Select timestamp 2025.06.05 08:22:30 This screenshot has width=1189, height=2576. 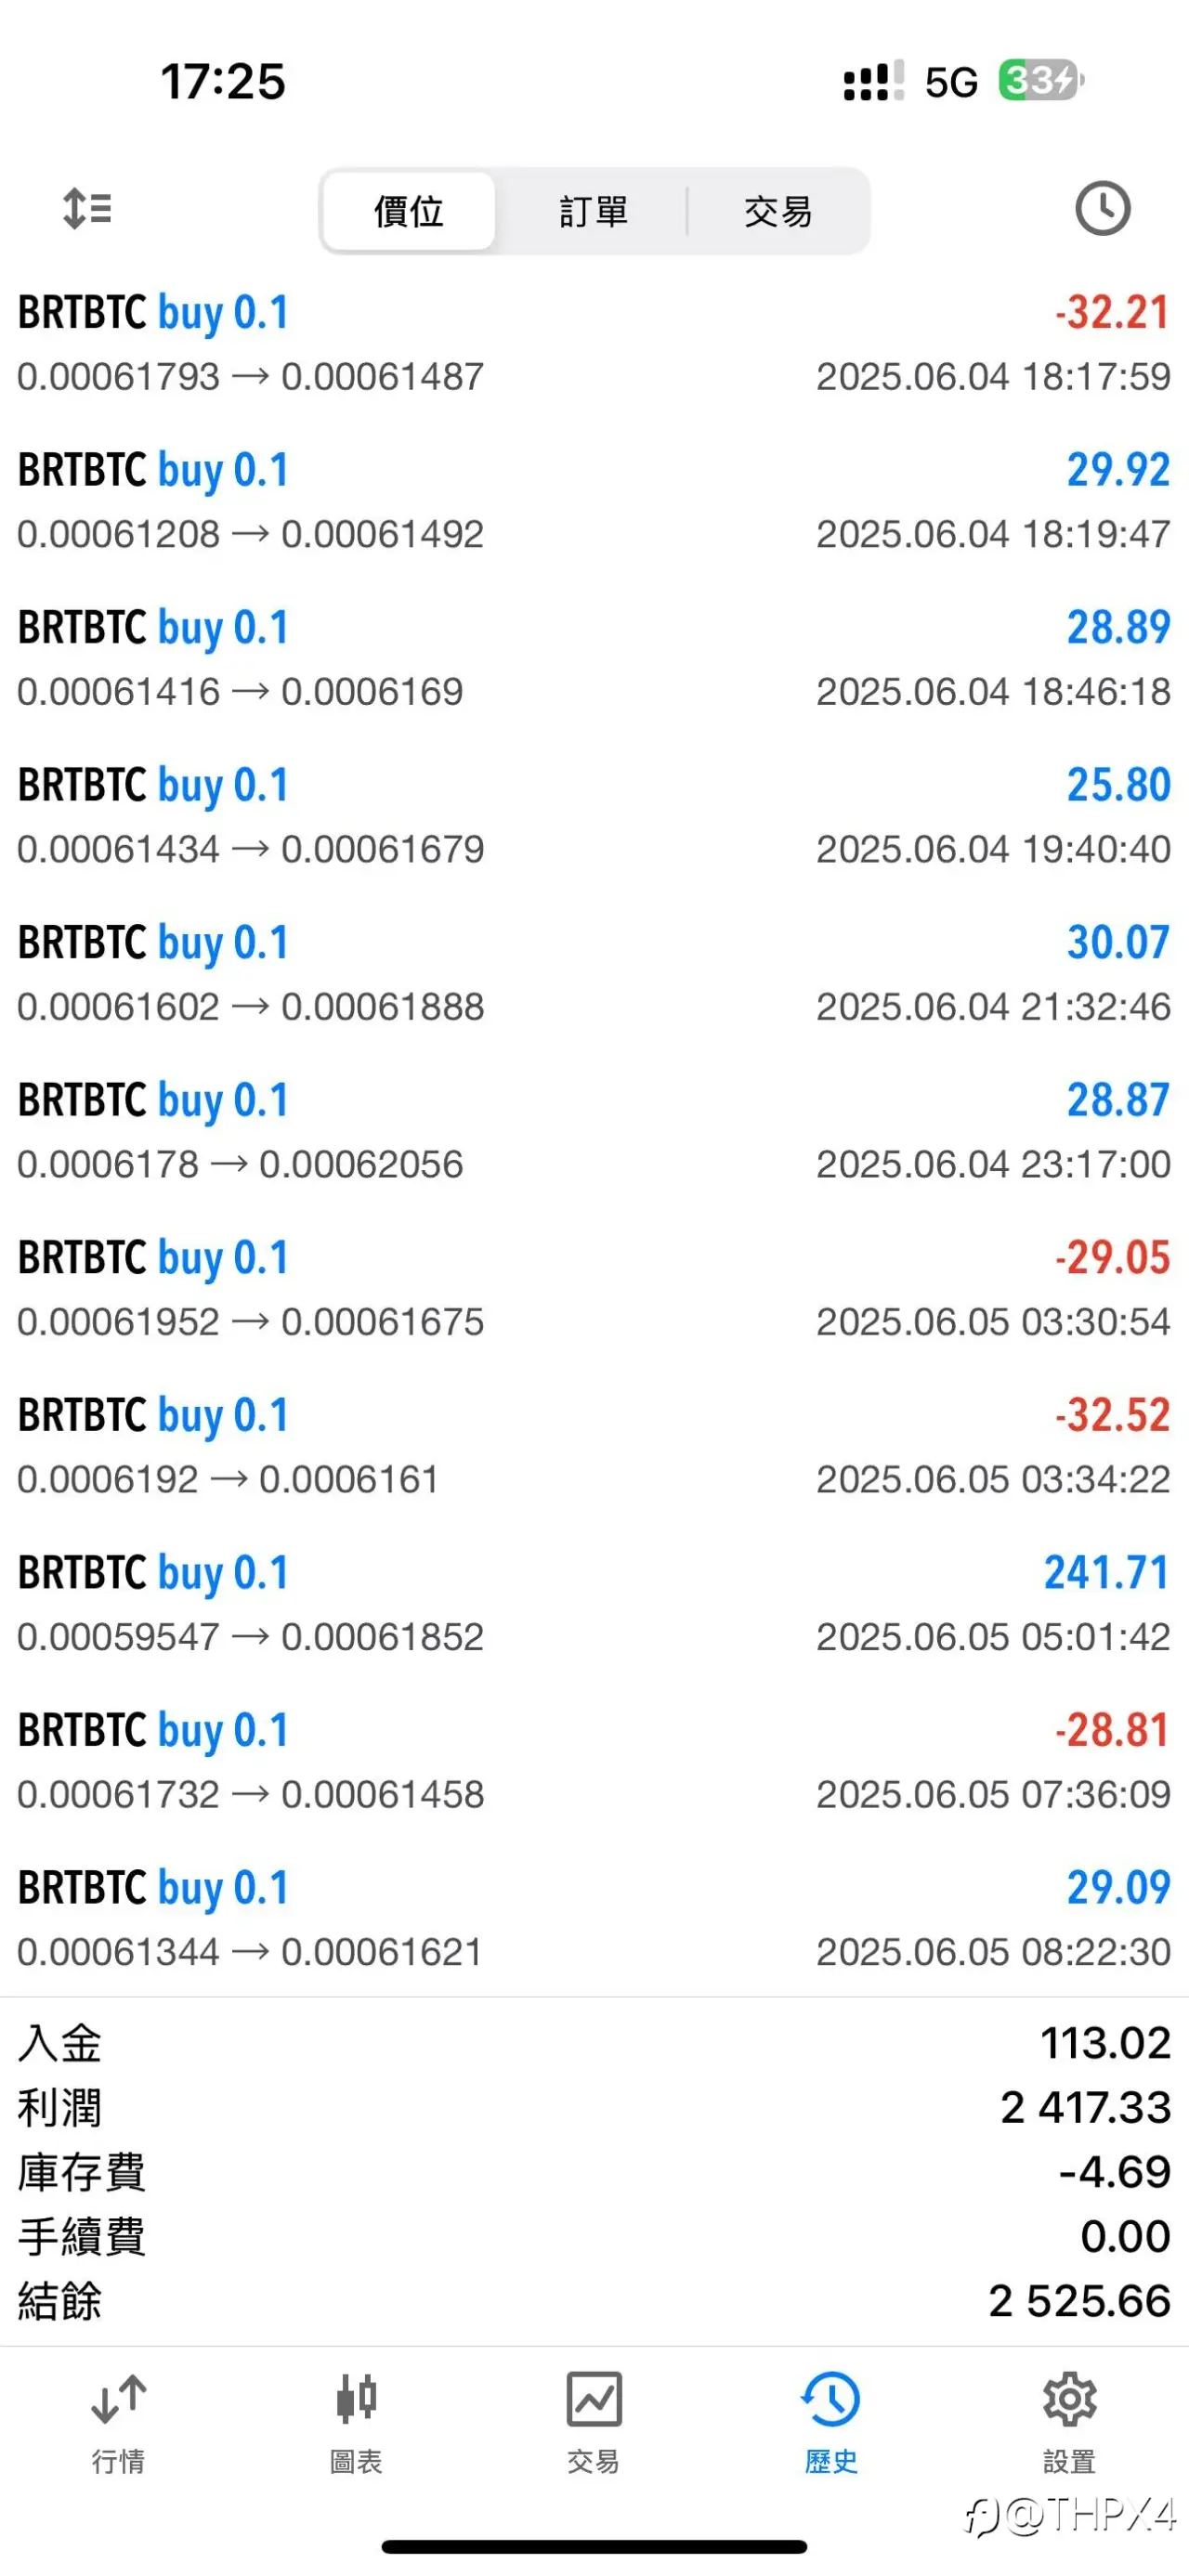pos(993,1952)
